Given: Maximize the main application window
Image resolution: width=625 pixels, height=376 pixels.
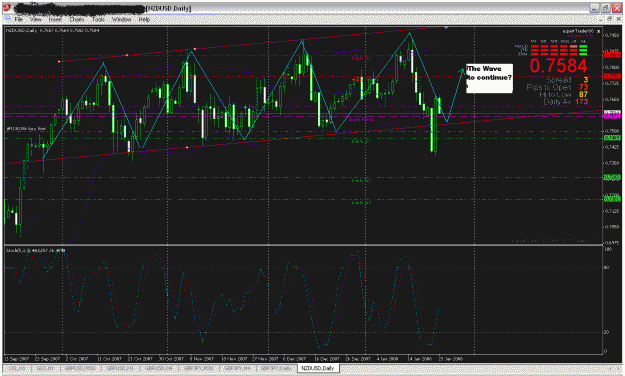Looking at the screenshot, I should click(x=605, y=8).
